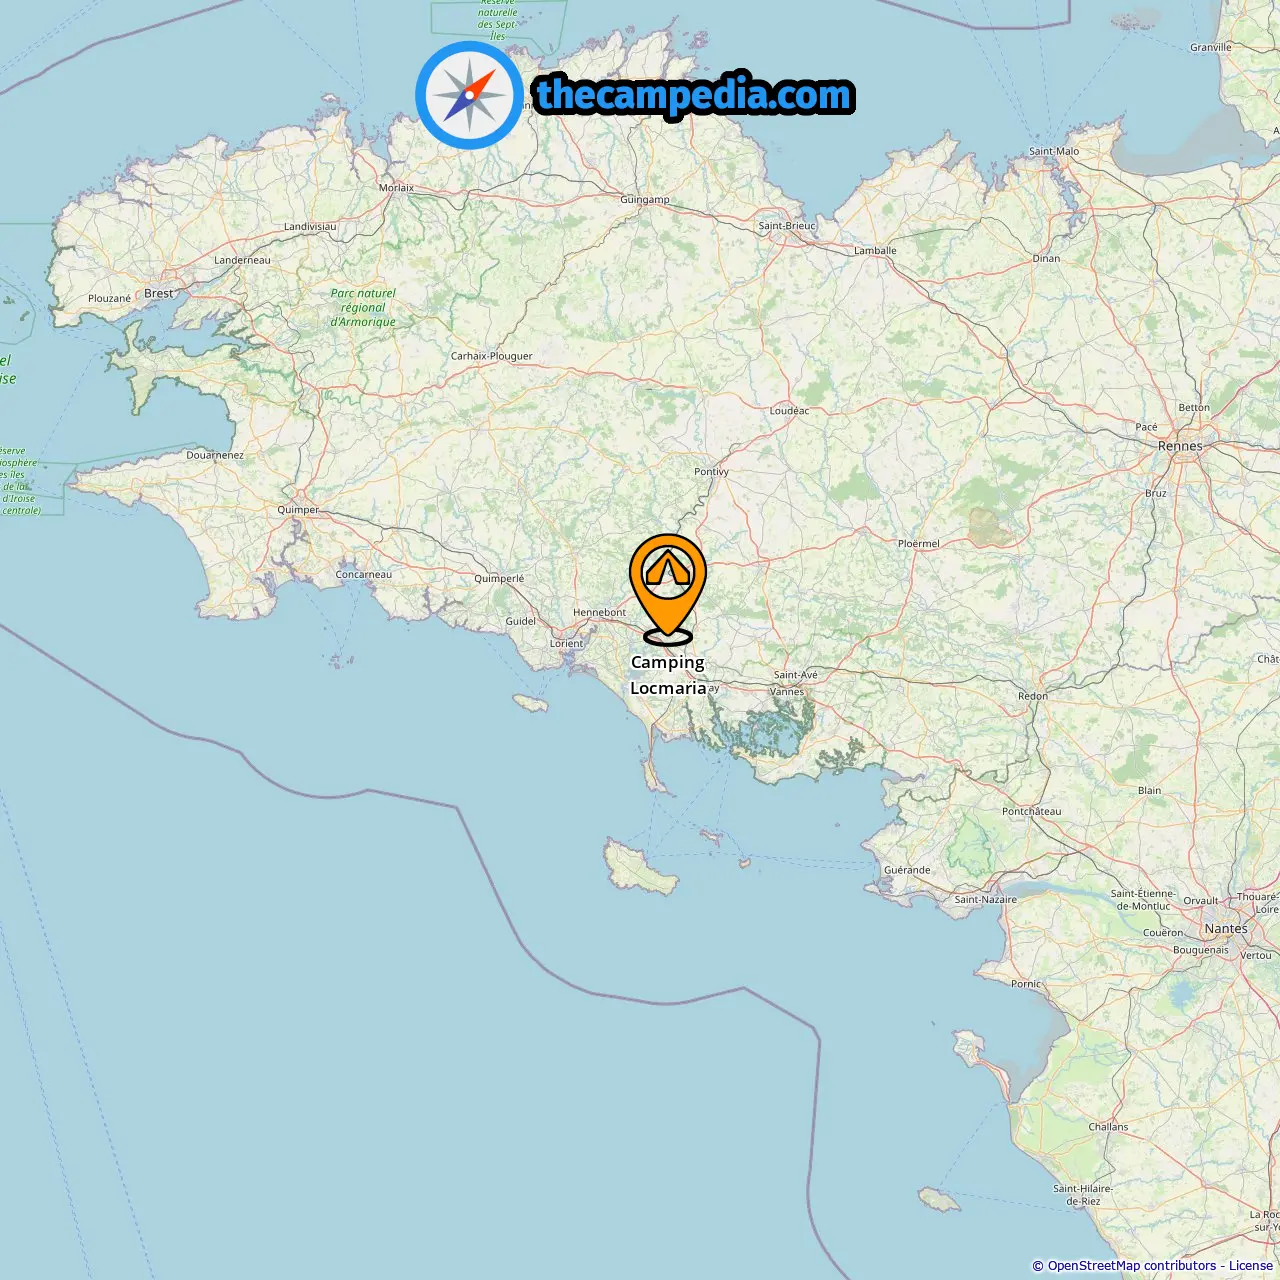This screenshot has width=1280, height=1280.
Task: Click the Carhaix-Plouguer town label
Action: coord(491,356)
